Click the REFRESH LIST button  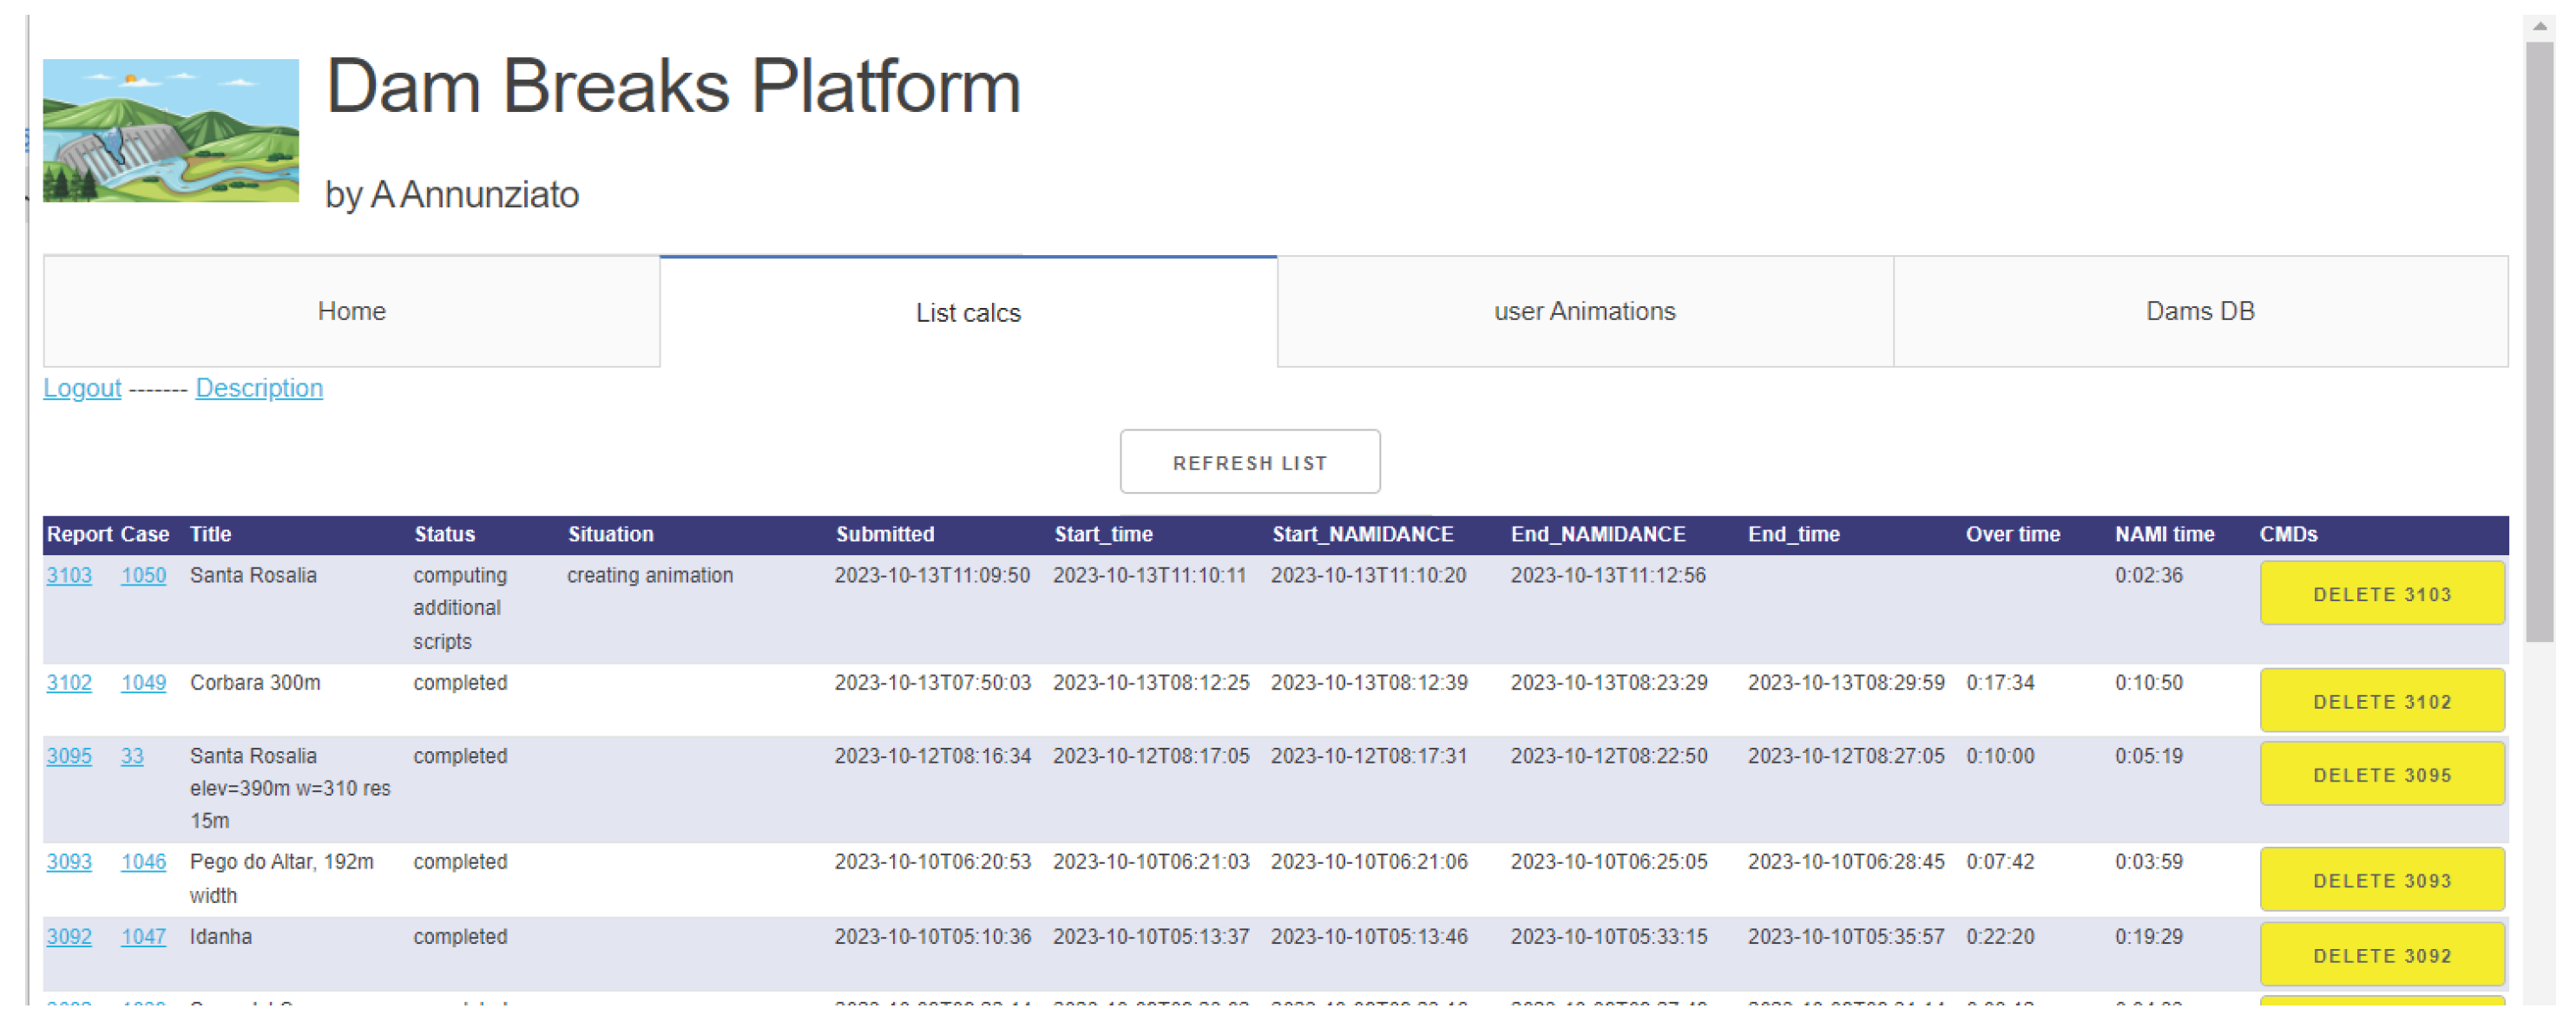[x=1250, y=462]
